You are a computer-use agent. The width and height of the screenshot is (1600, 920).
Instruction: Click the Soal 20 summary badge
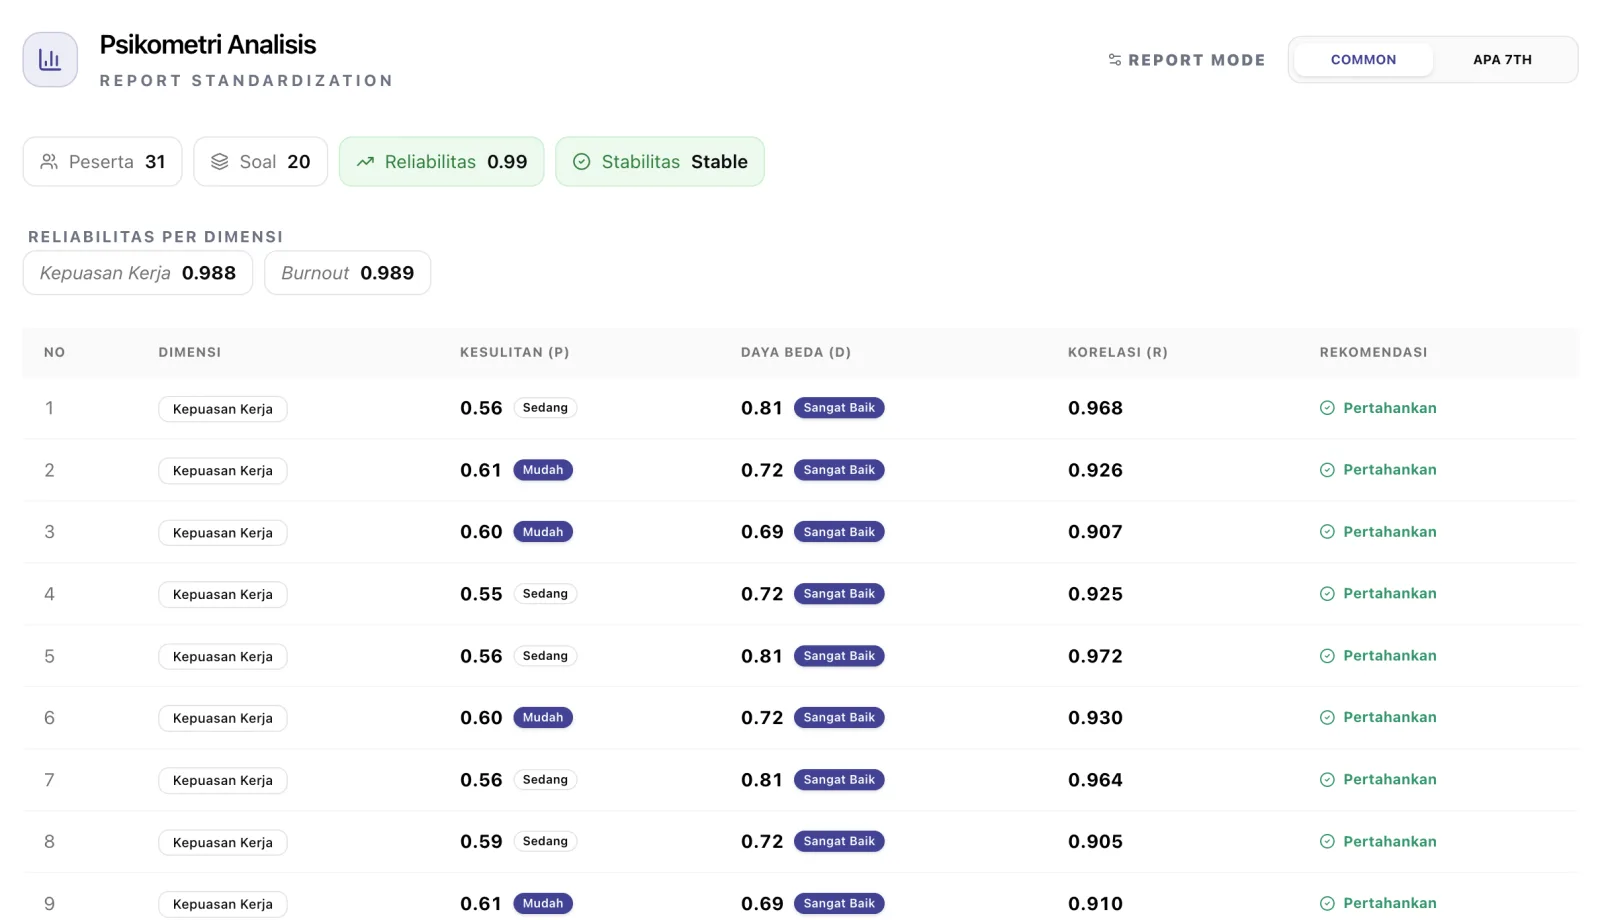(260, 162)
